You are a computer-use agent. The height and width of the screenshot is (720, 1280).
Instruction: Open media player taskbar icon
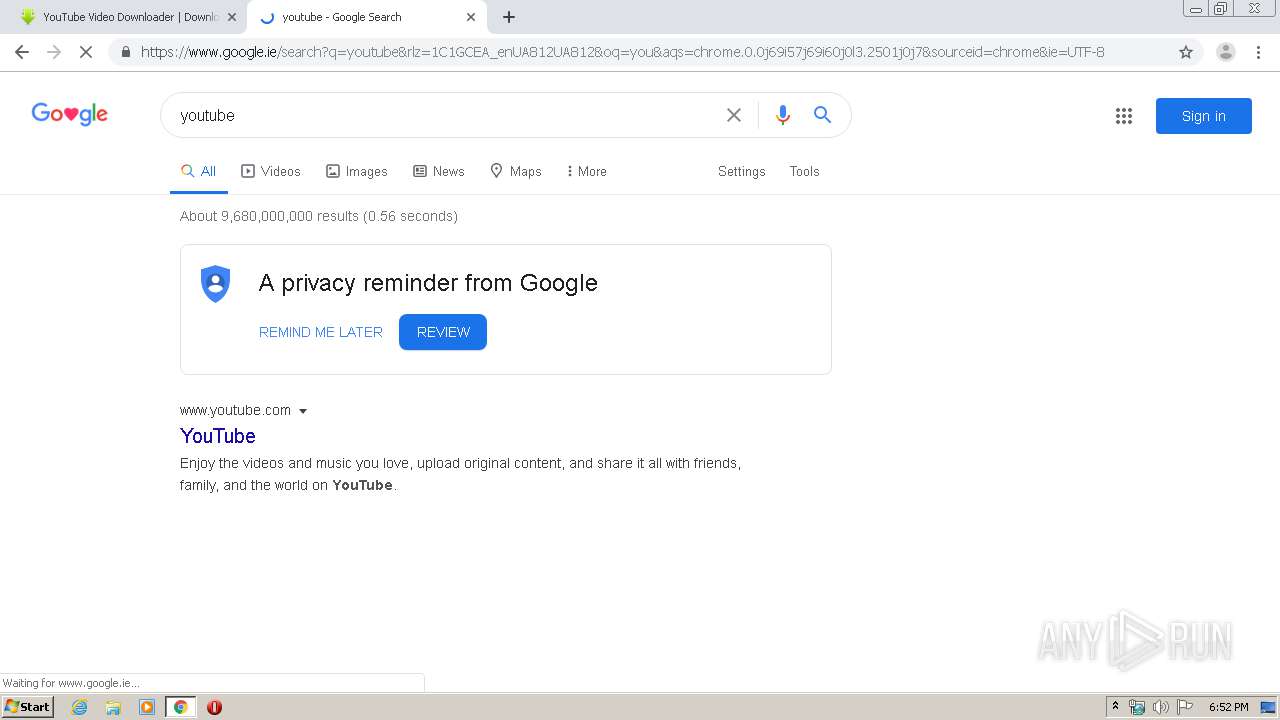[x=147, y=707]
